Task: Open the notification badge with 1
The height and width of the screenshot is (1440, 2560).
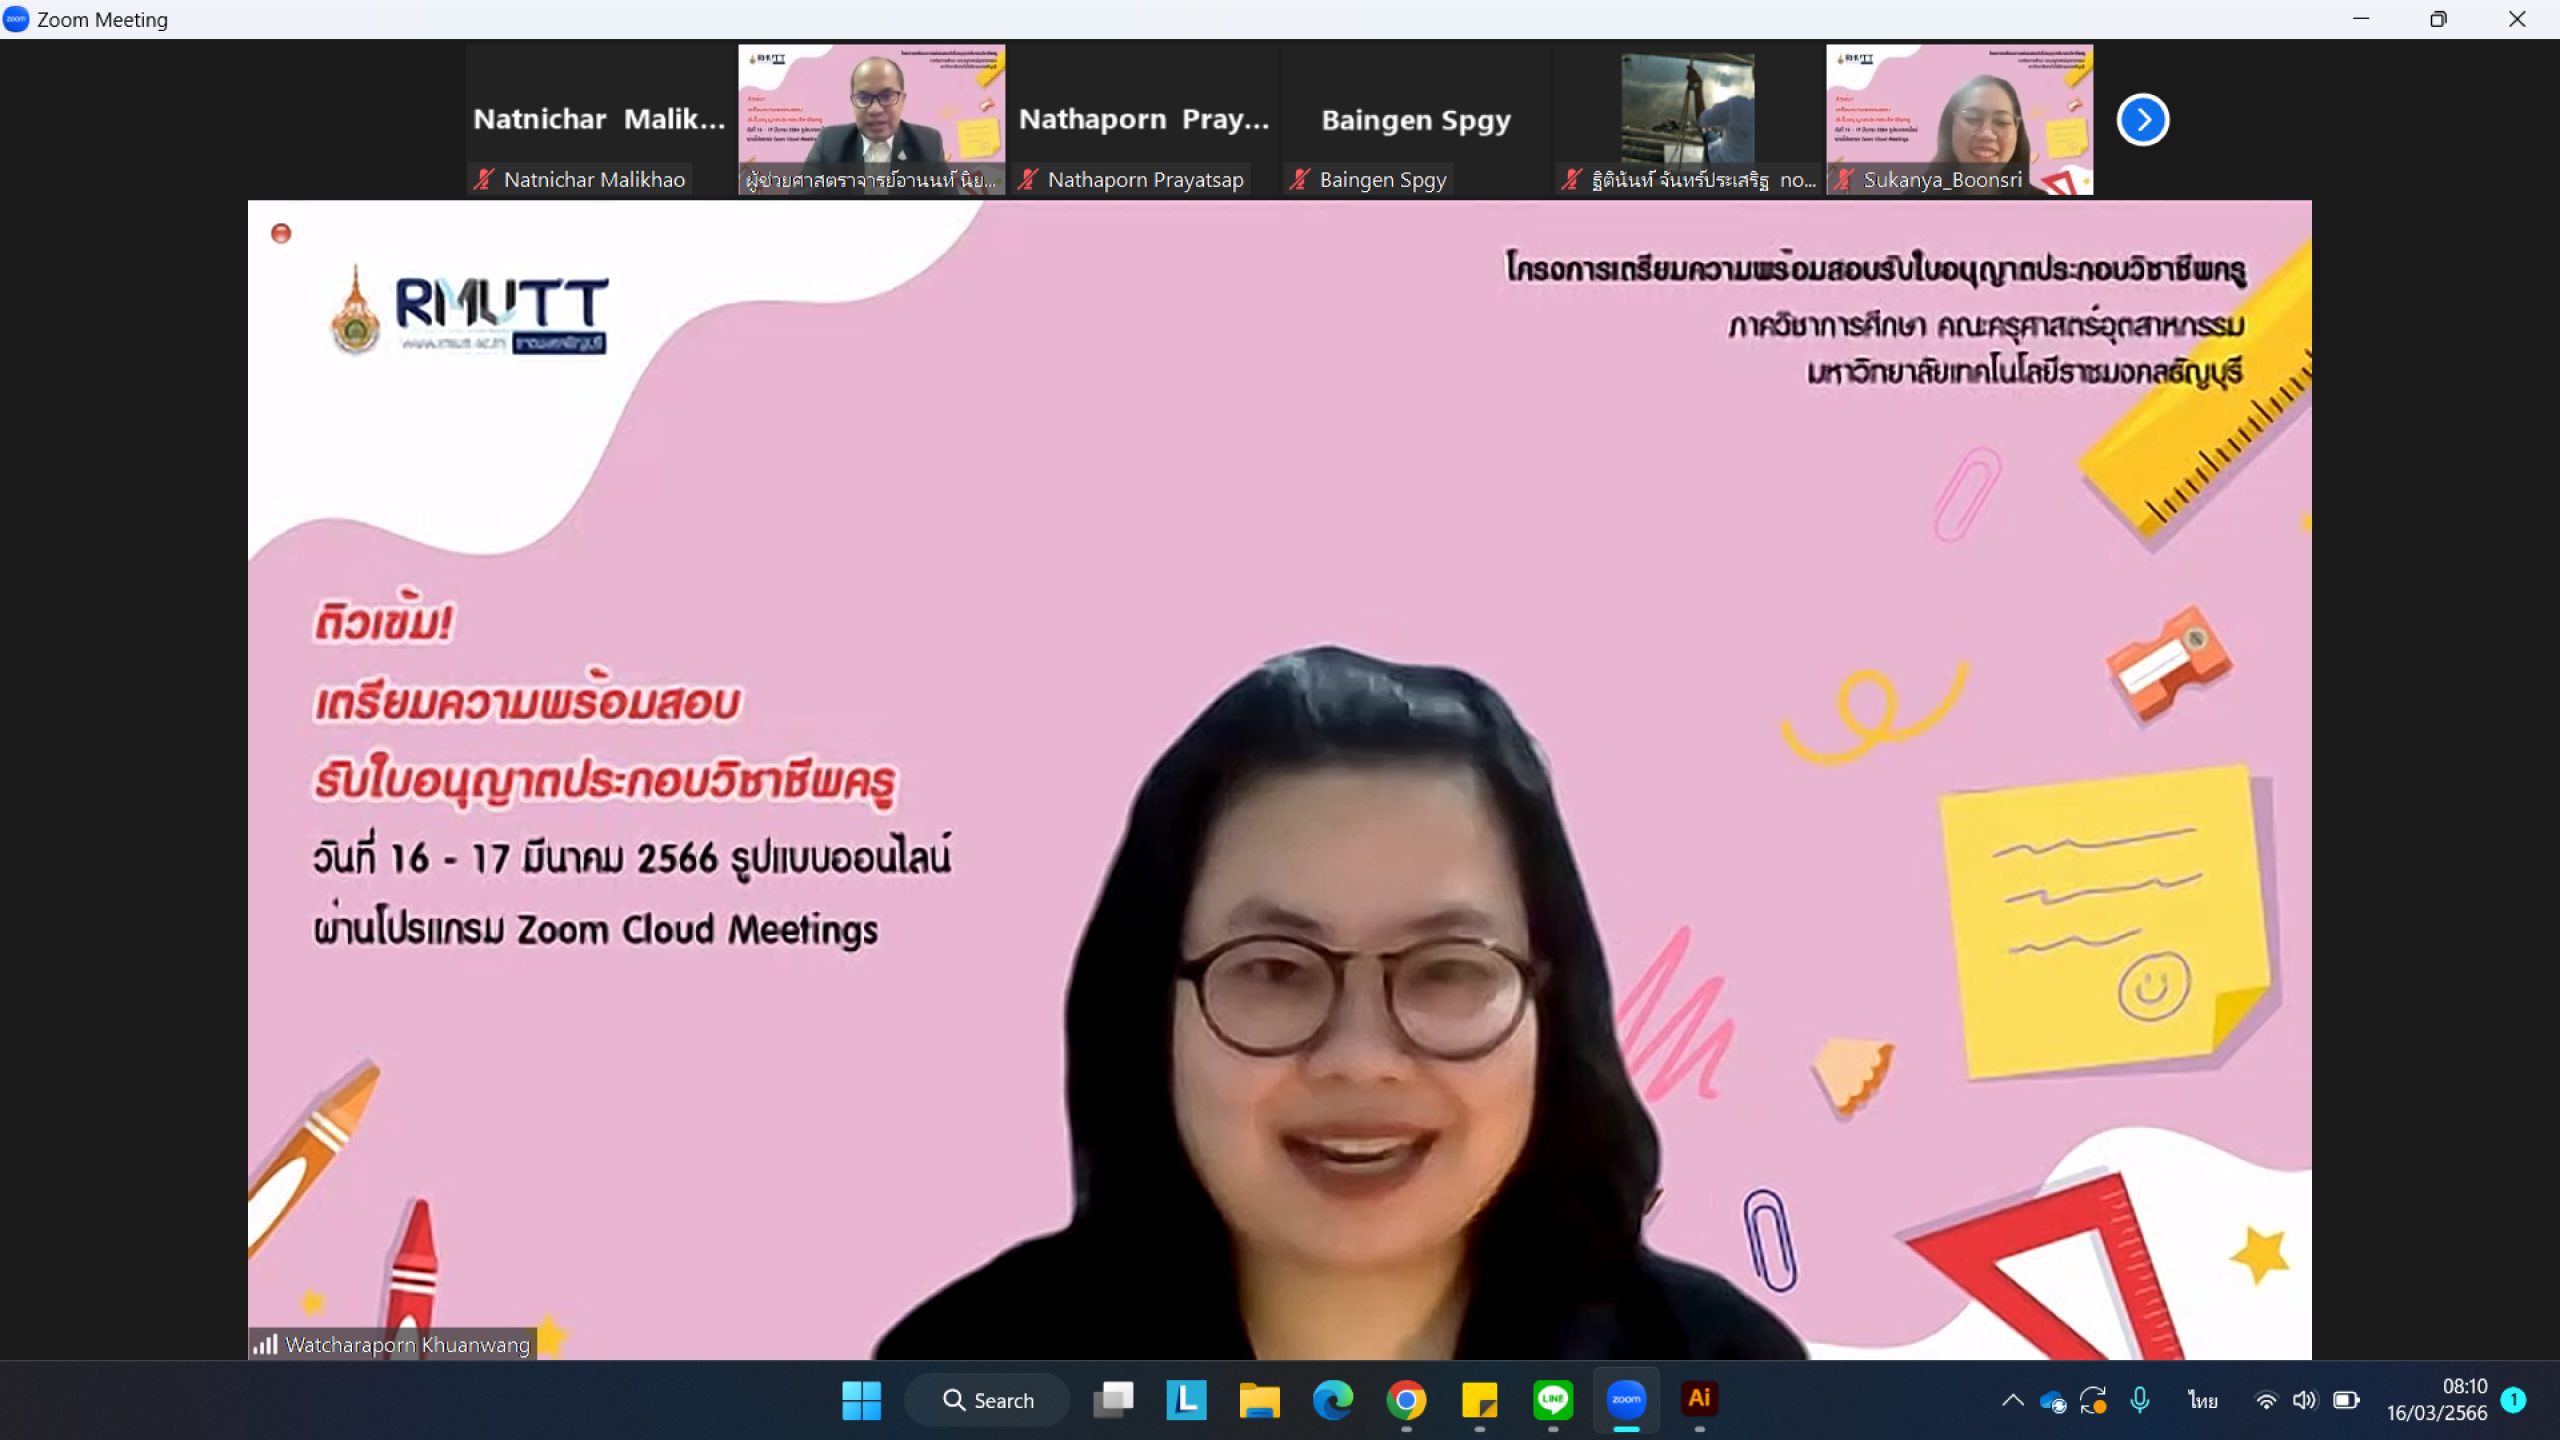Action: [2514, 1400]
